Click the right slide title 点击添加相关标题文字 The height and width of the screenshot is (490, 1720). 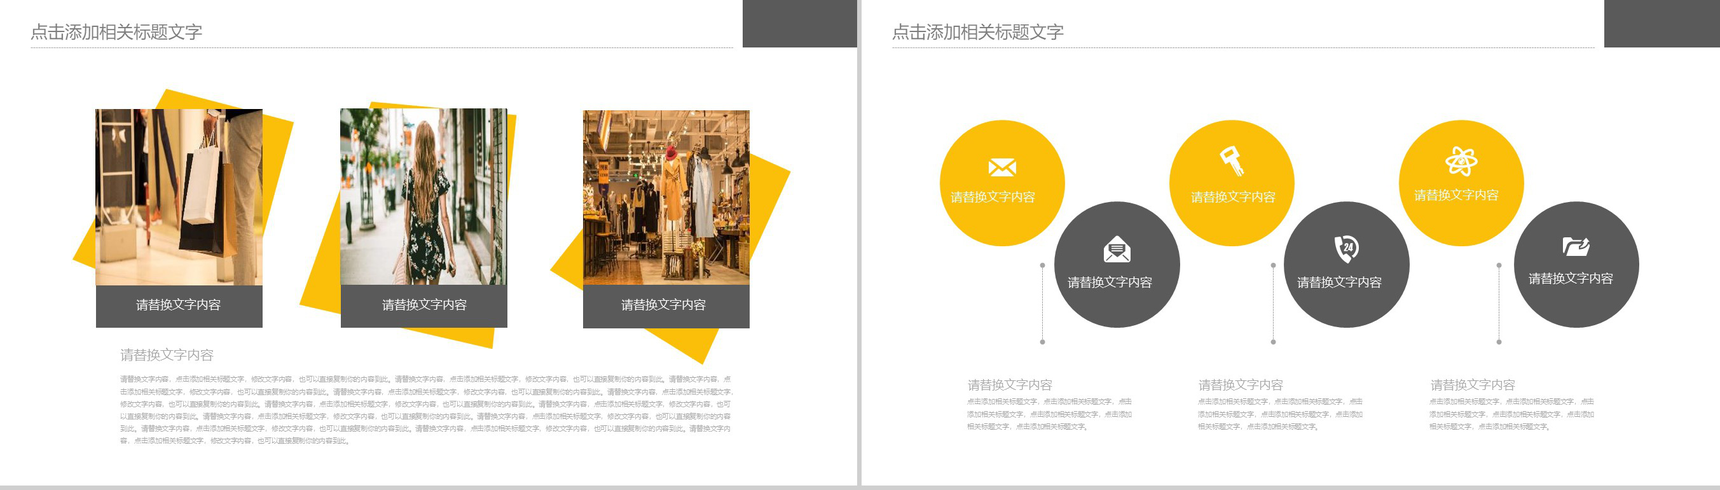point(978,32)
